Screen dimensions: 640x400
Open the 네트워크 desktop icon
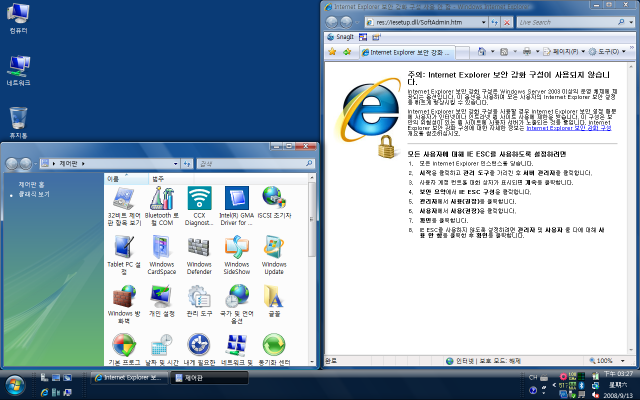(18, 70)
